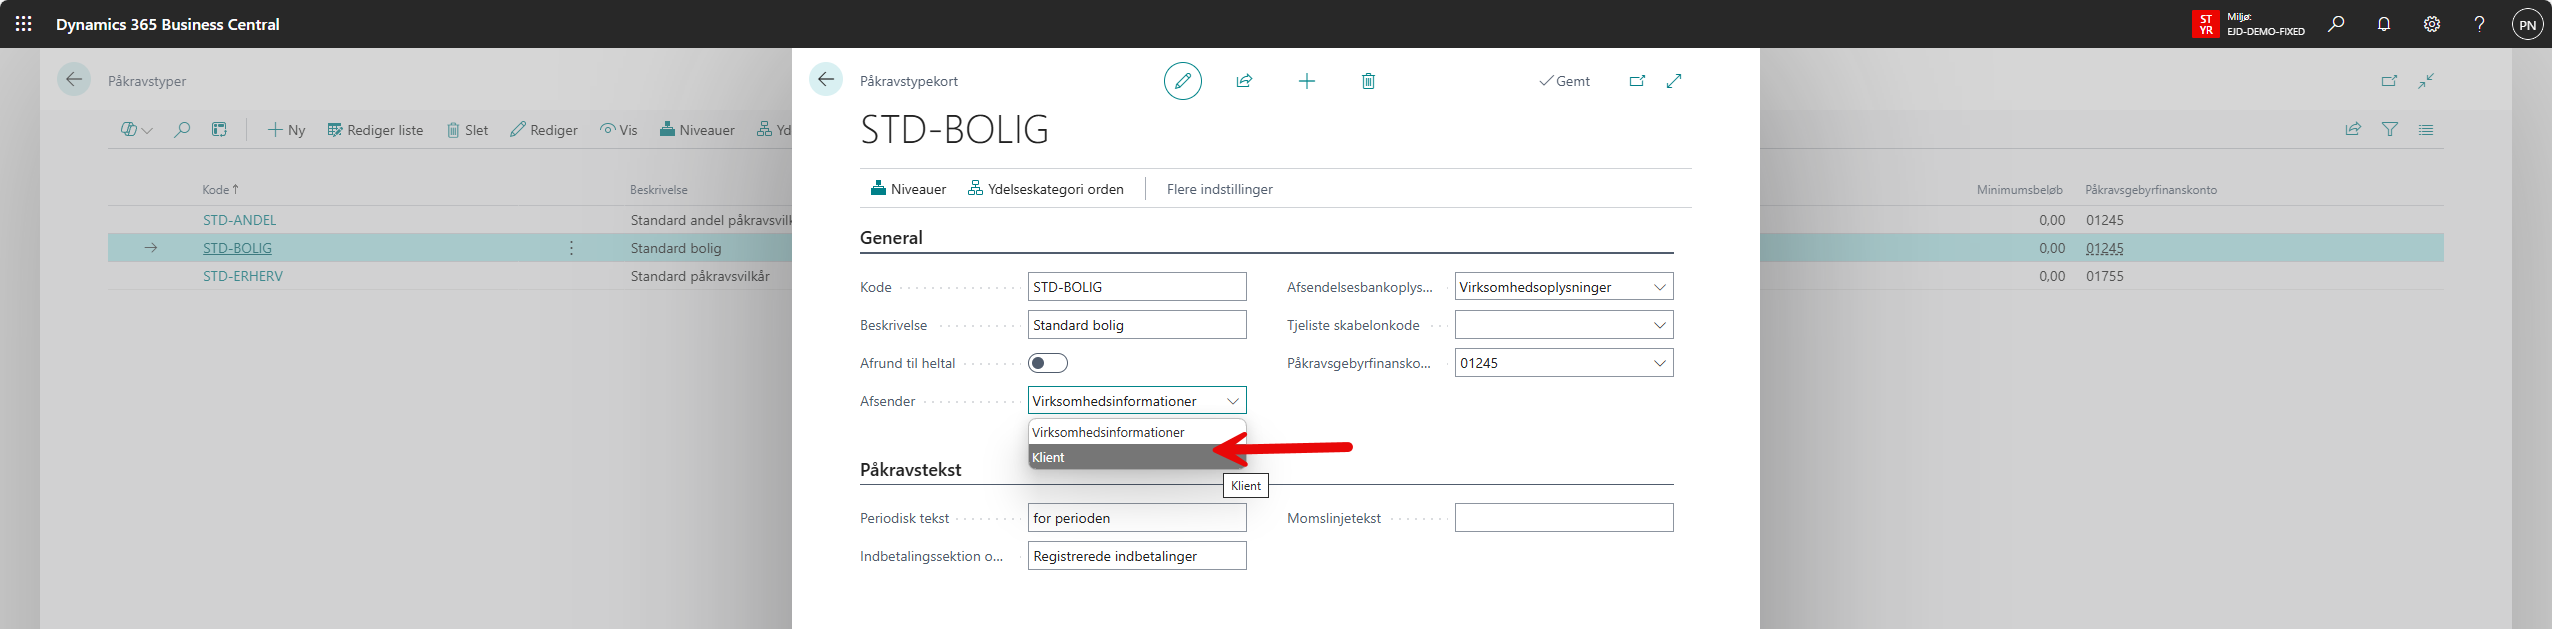Open notifications bell

point(2384,24)
